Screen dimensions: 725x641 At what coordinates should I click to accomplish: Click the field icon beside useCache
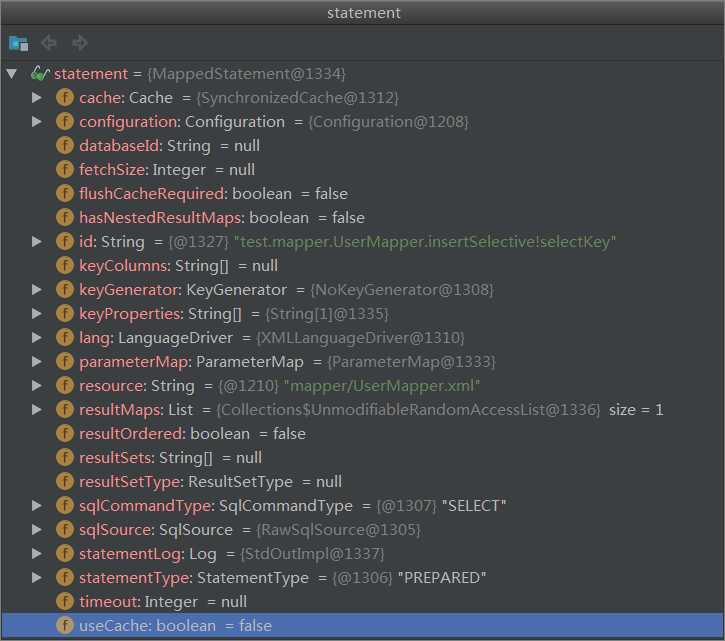65,626
